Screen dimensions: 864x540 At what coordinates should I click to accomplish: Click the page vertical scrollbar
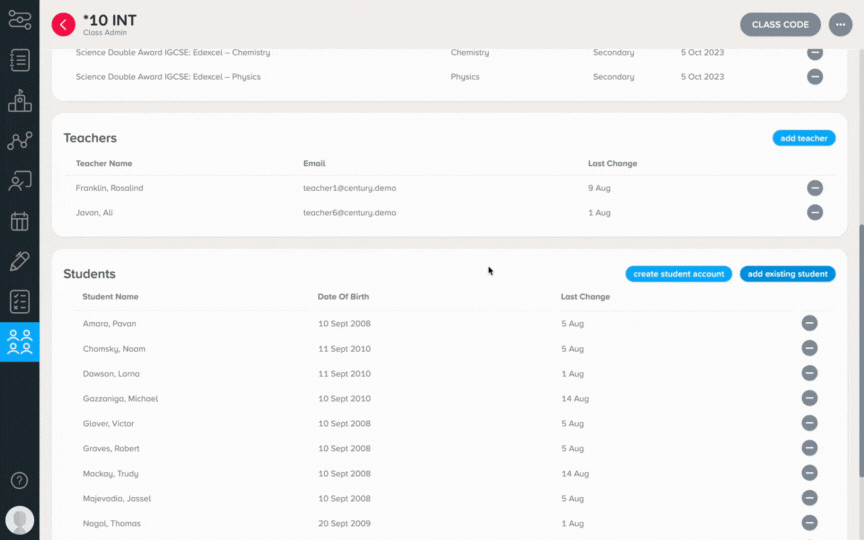coord(861,350)
